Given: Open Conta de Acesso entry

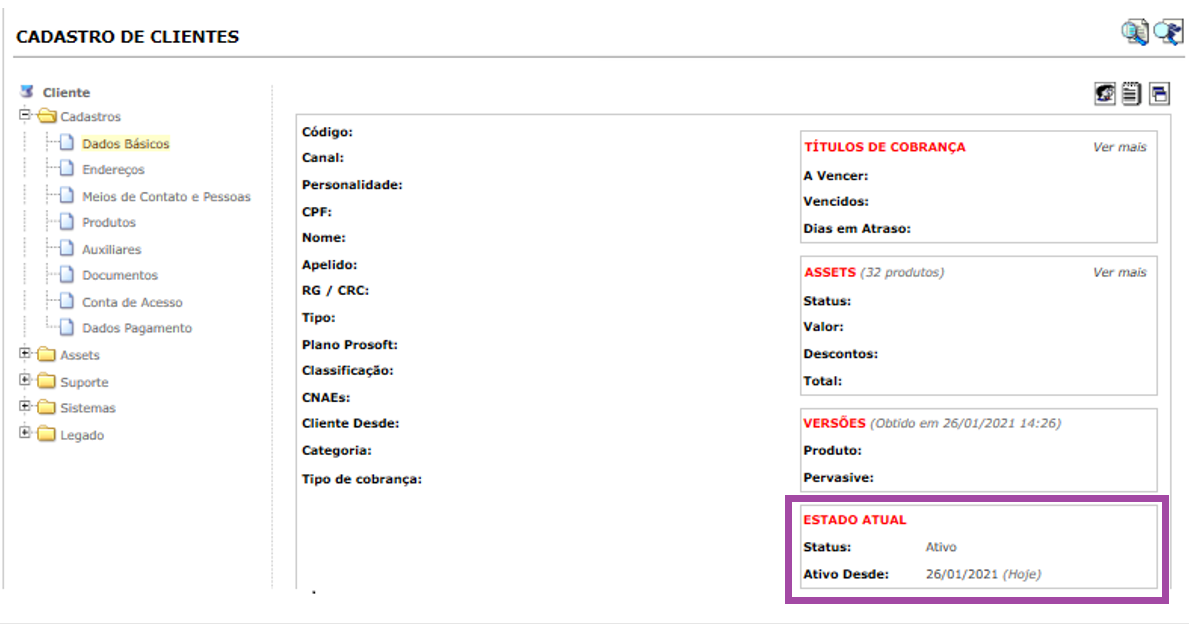Looking at the screenshot, I should tap(132, 302).
